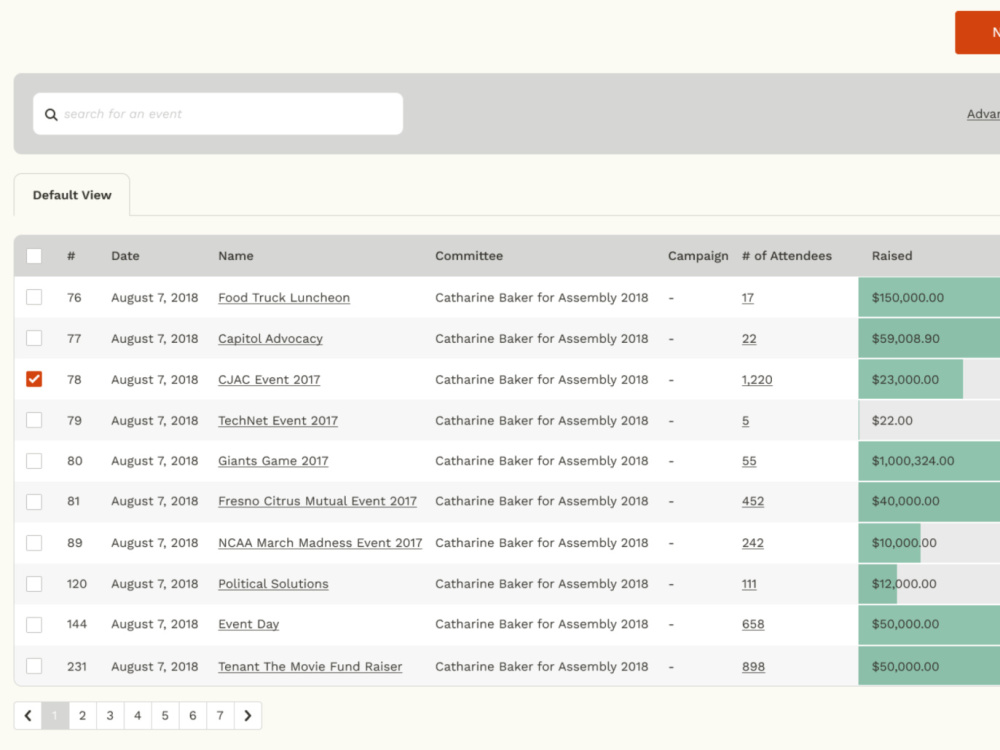Click the $150,000.00 raised cell
Image resolution: width=1000 pixels, height=750 pixels.
point(929,297)
